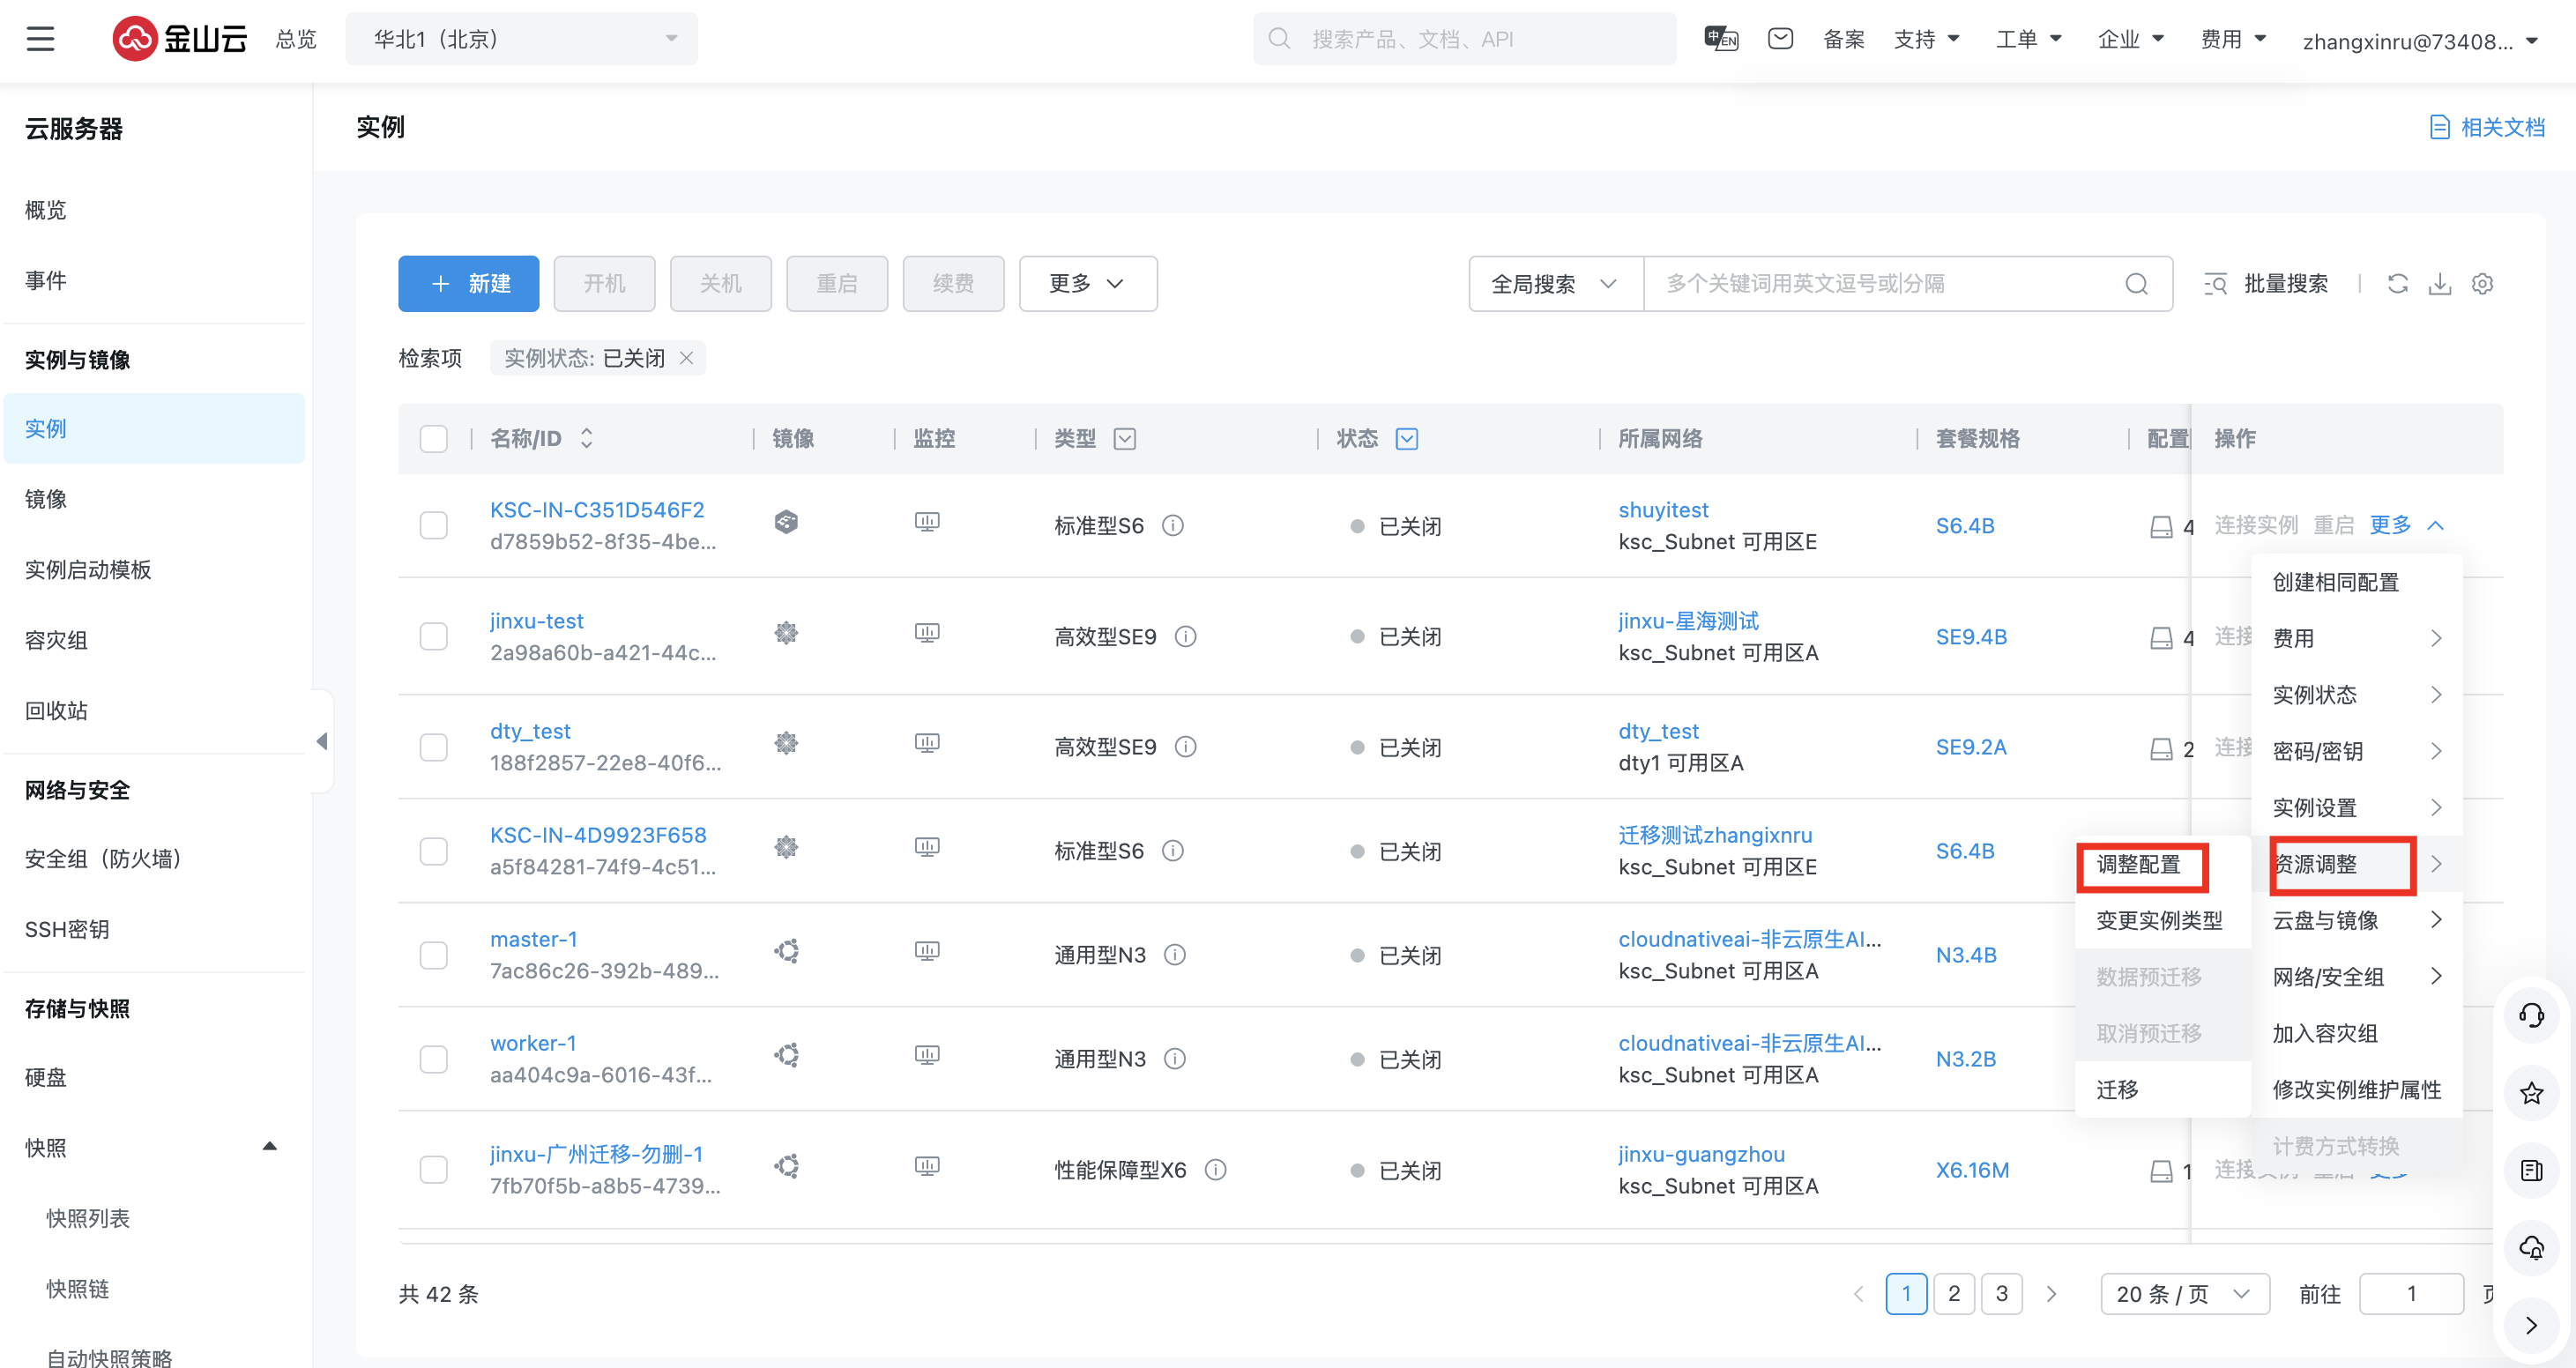Switch language with the translate icon
The image size is (2576, 1368).
pos(1721,39)
